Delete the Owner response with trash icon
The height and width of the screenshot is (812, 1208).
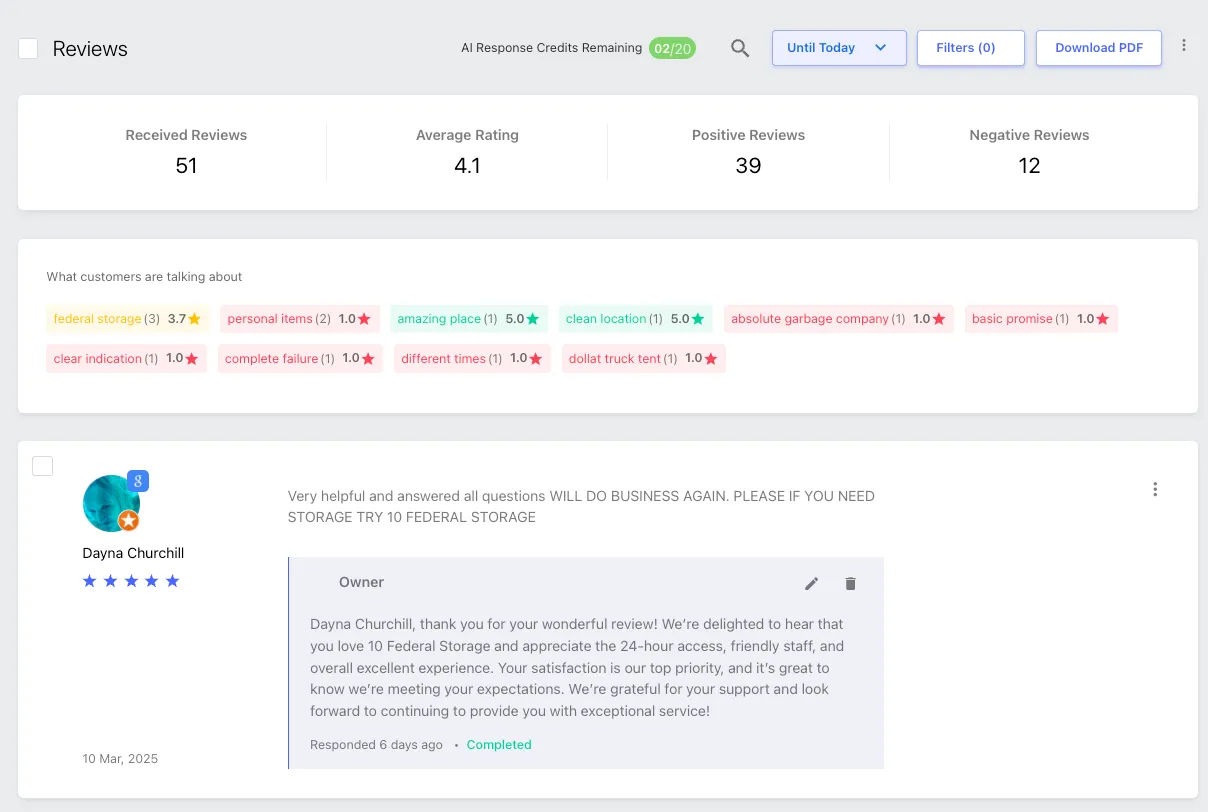click(850, 583)
